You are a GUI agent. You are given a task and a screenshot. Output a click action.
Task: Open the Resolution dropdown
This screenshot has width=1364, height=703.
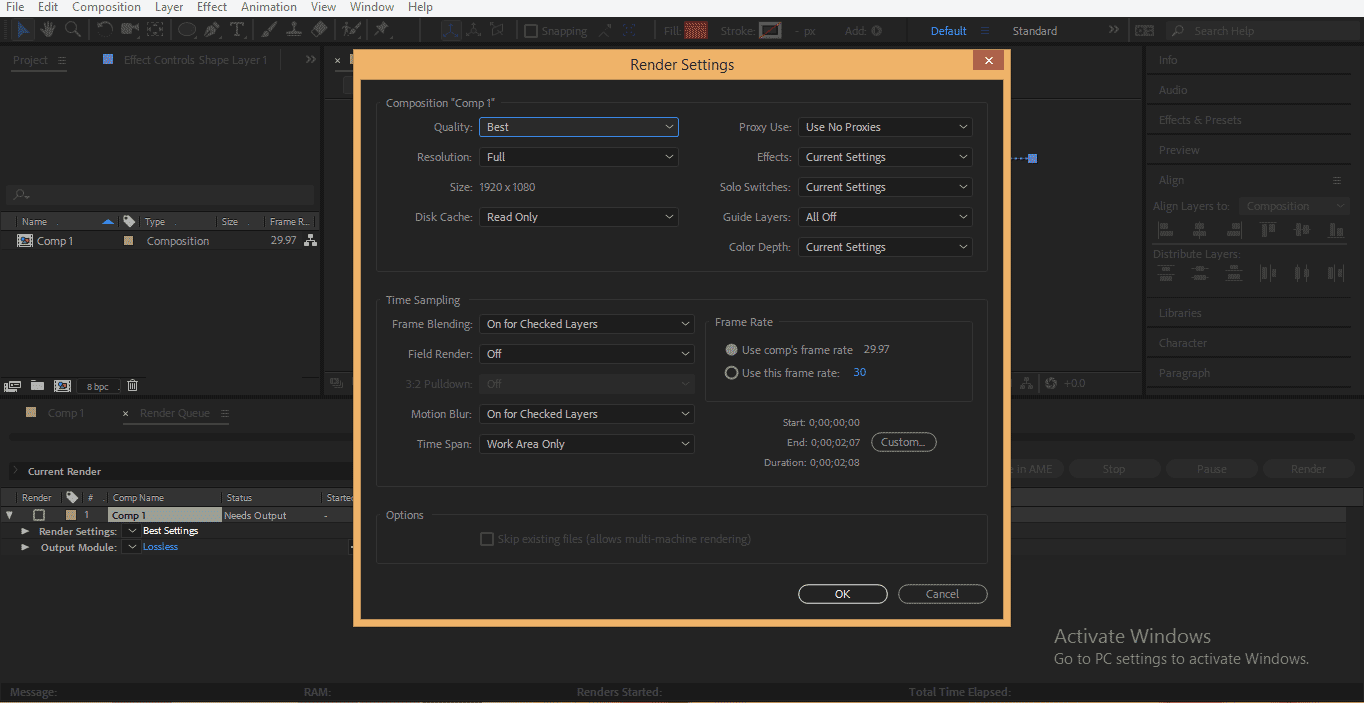pos(579,157)
